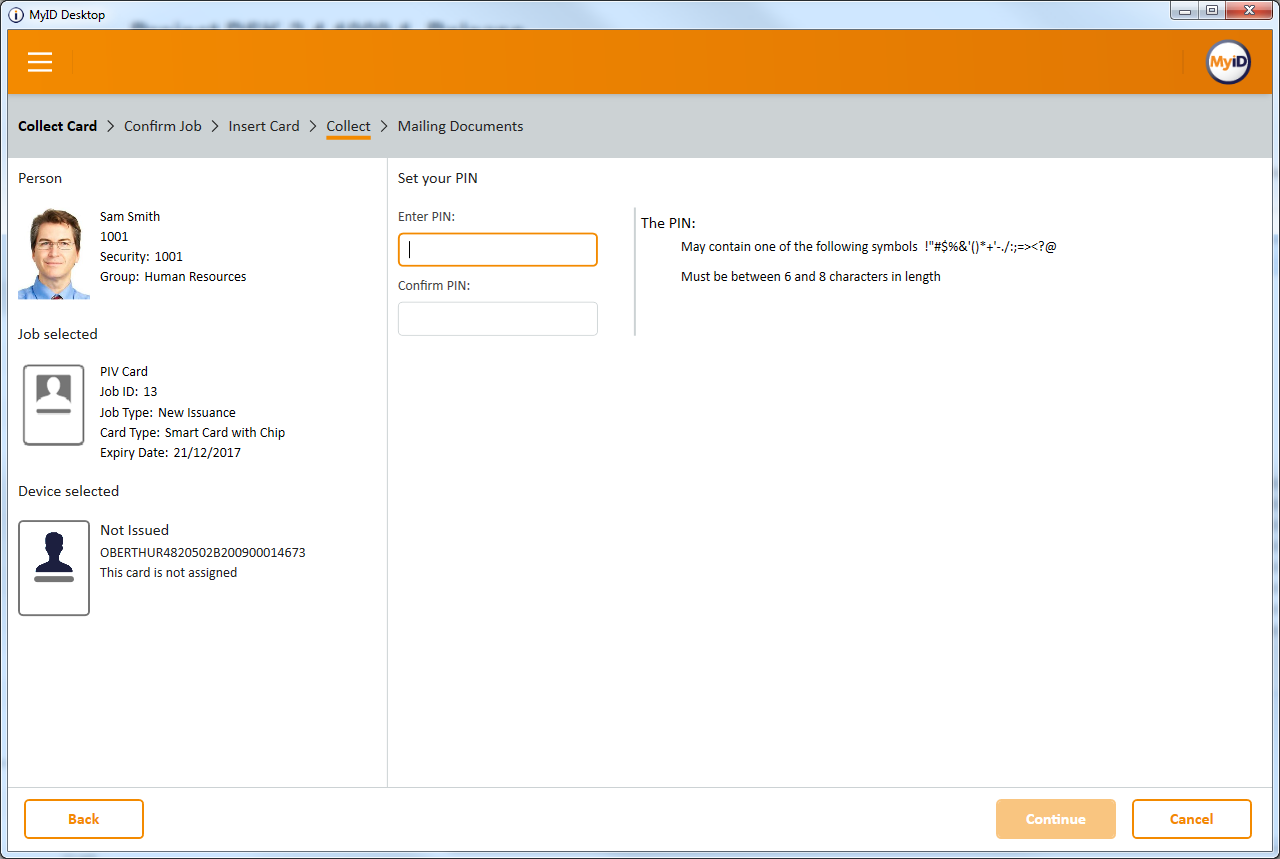Click the MyID Desktop title bar icon
This screenshot has height=859, width=1280.
tap(16, 15)
